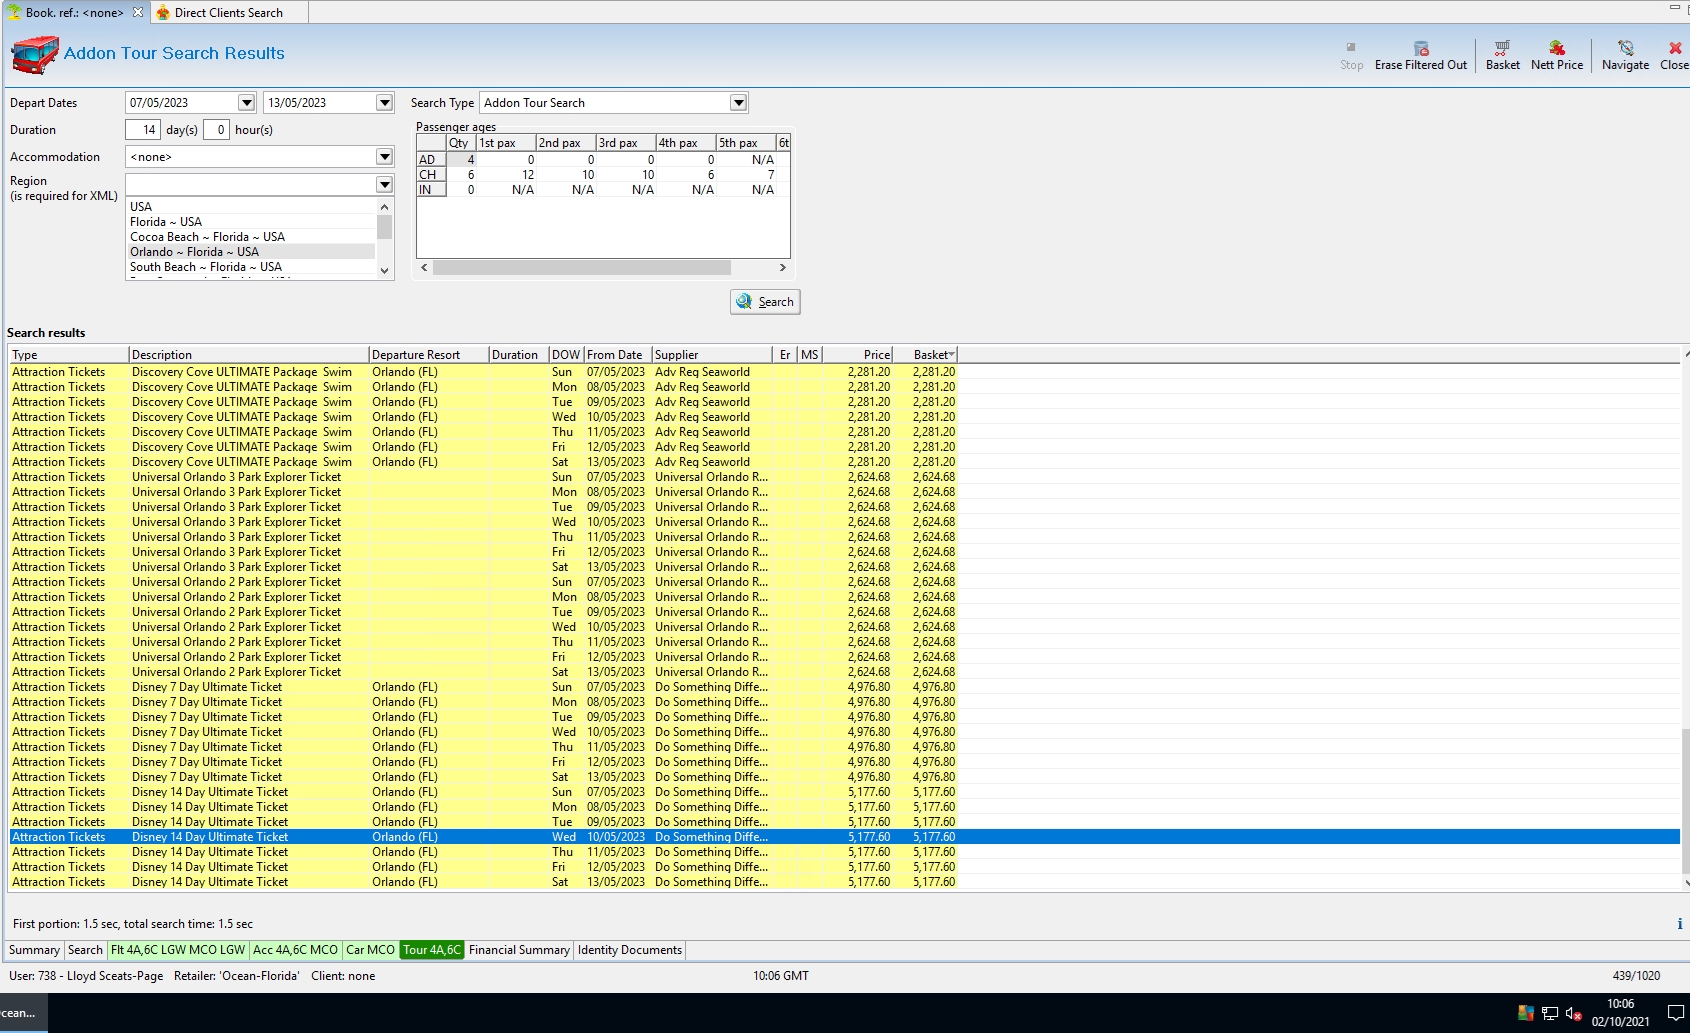The width and height of the screenshot is (1690, 1033).
Task: Click the Close toolbar icon
Action: coord(1674,55)
